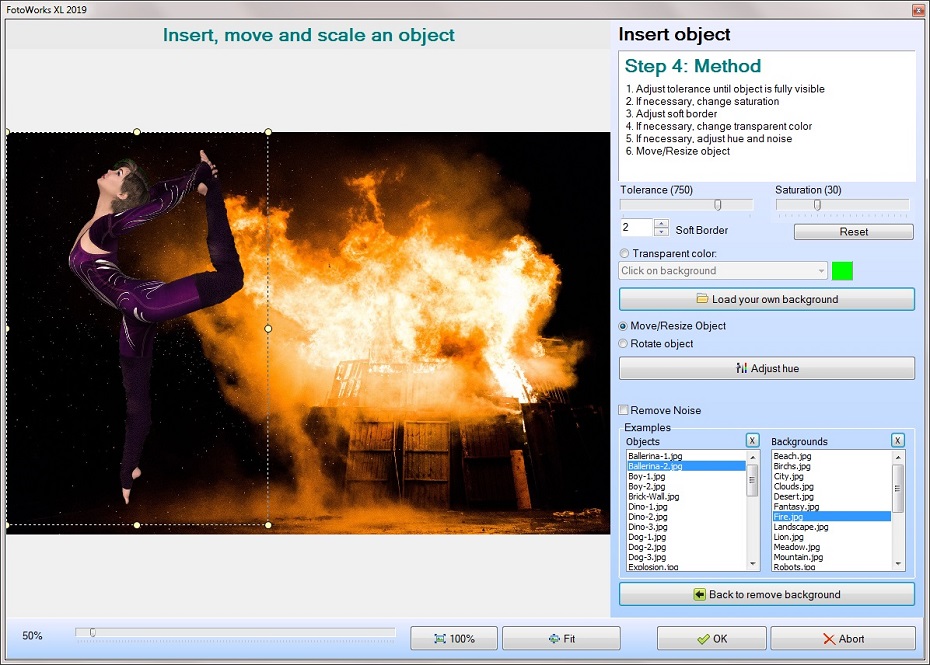930x665 pixels.
Task: Enable the Transparent color option
Action: pos(623,253)
